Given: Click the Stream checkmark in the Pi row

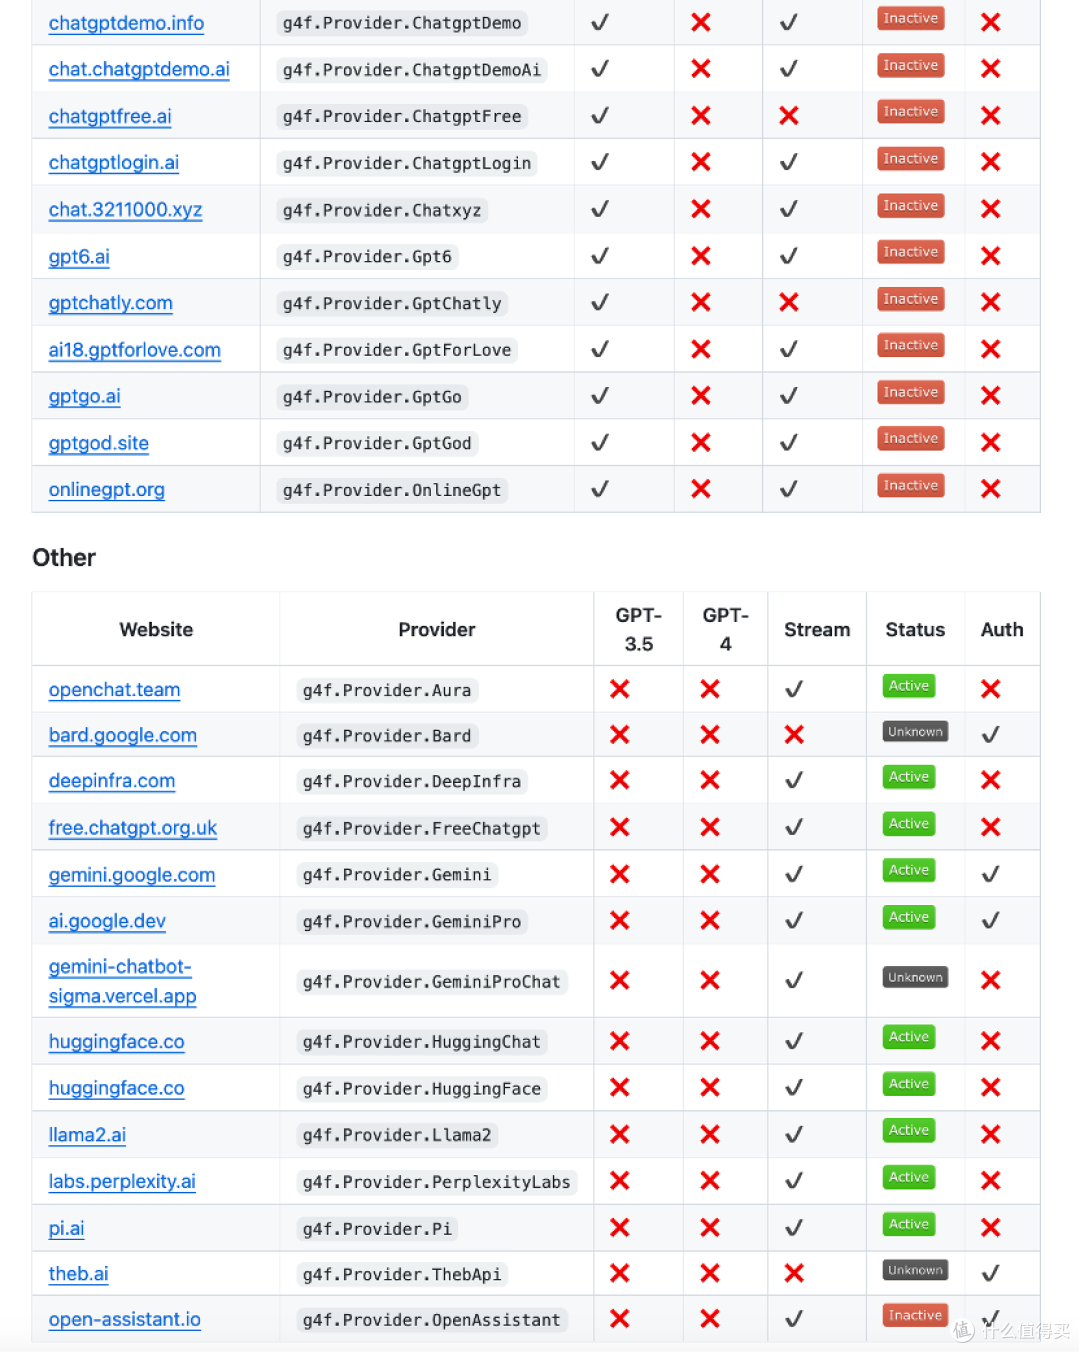Looking at the screenshot, I should (x=794, y=1227).
